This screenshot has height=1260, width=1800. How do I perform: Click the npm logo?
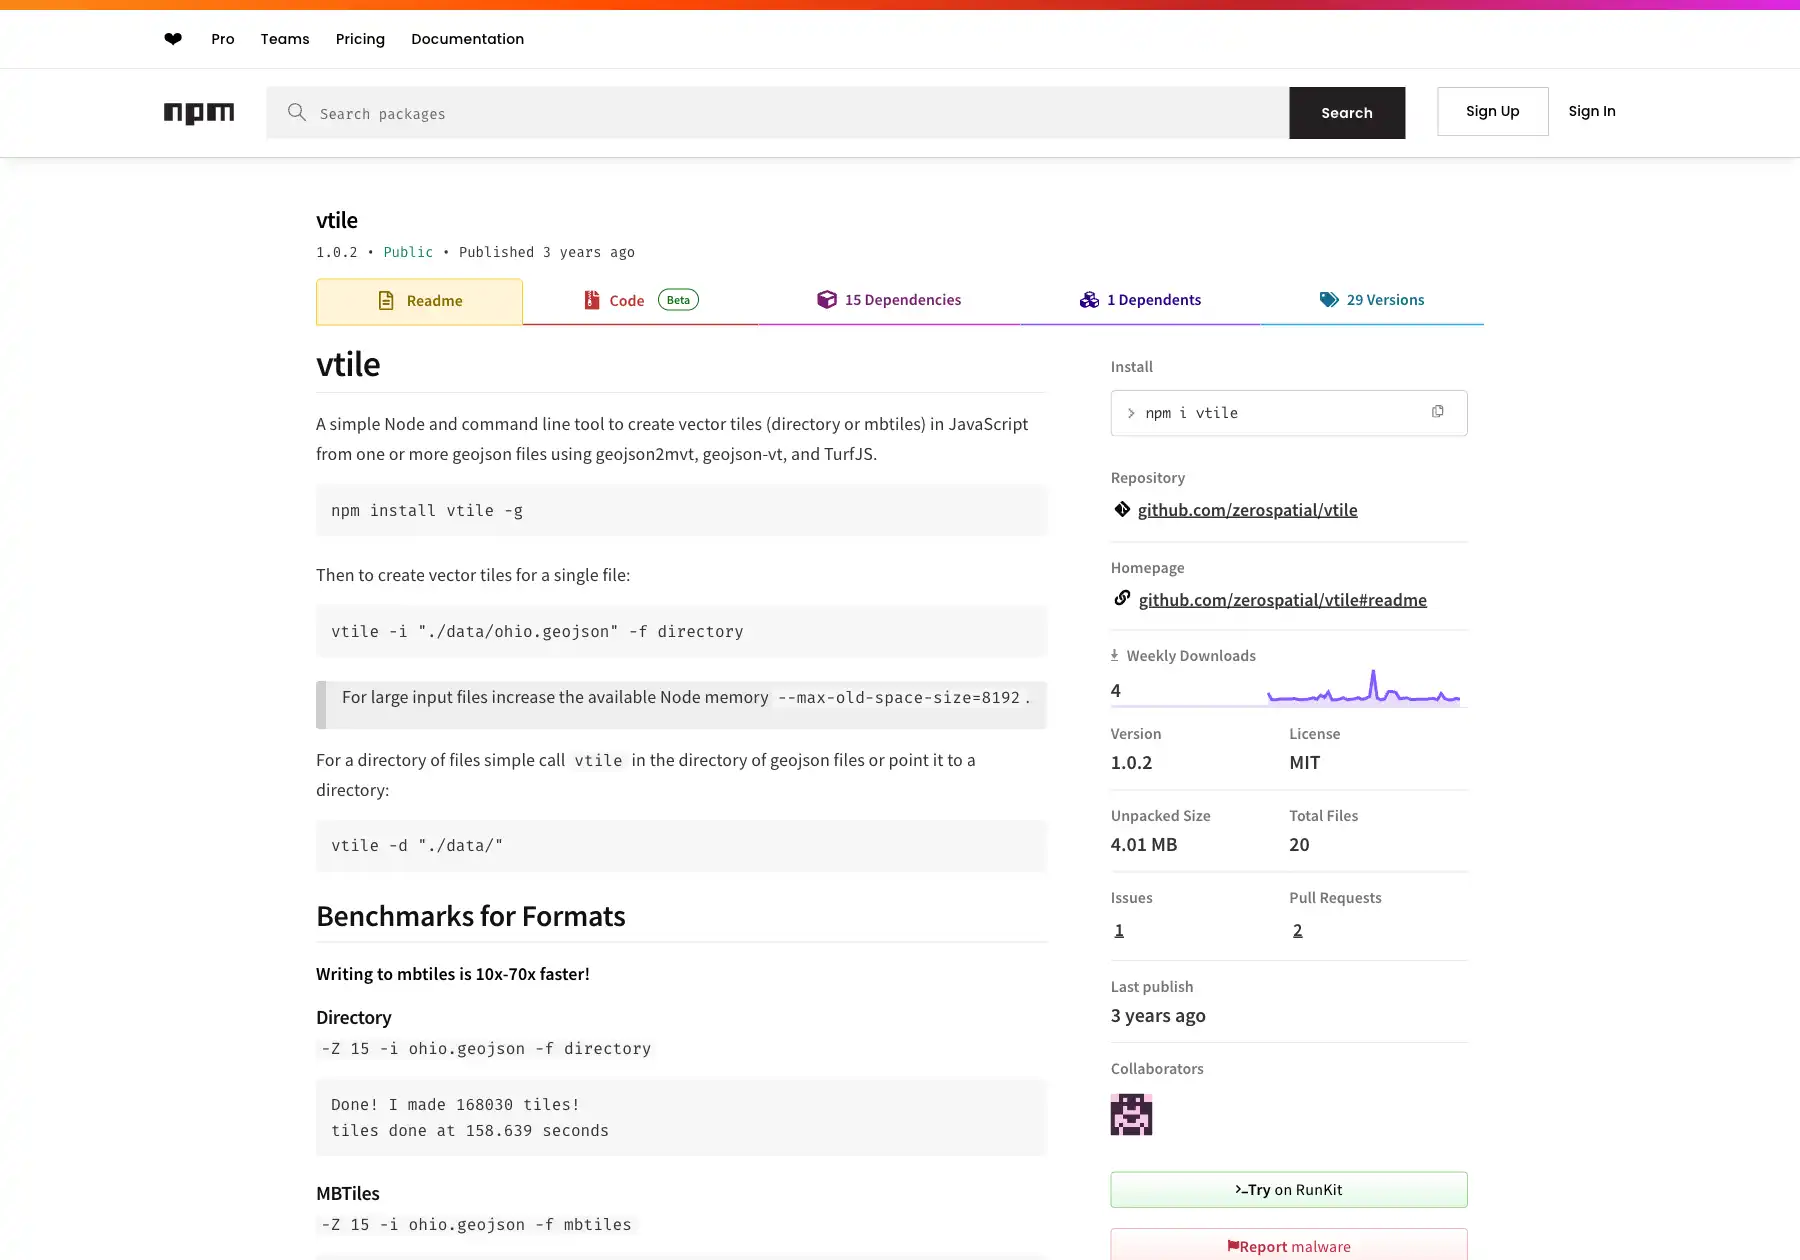[x=199, y=113]
